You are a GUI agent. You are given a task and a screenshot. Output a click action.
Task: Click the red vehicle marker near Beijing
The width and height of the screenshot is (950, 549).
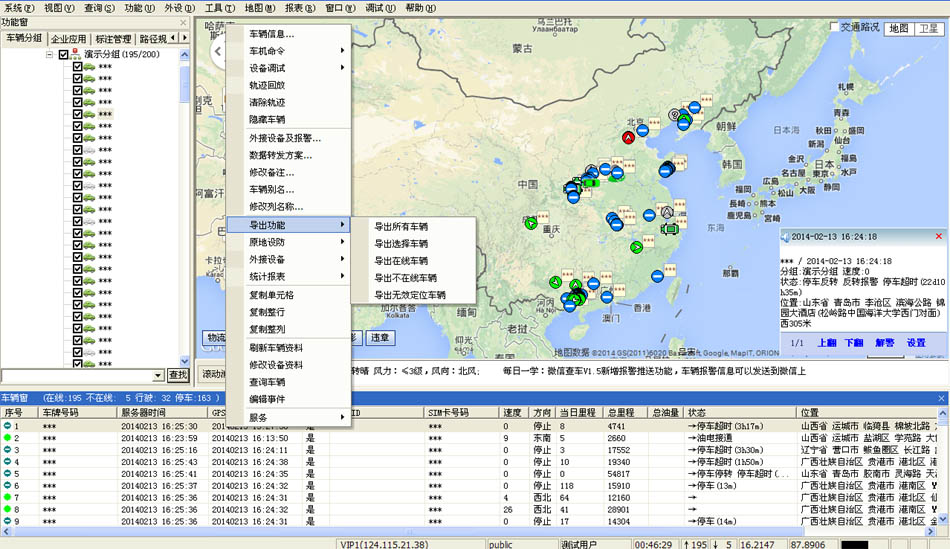point(629,139)
